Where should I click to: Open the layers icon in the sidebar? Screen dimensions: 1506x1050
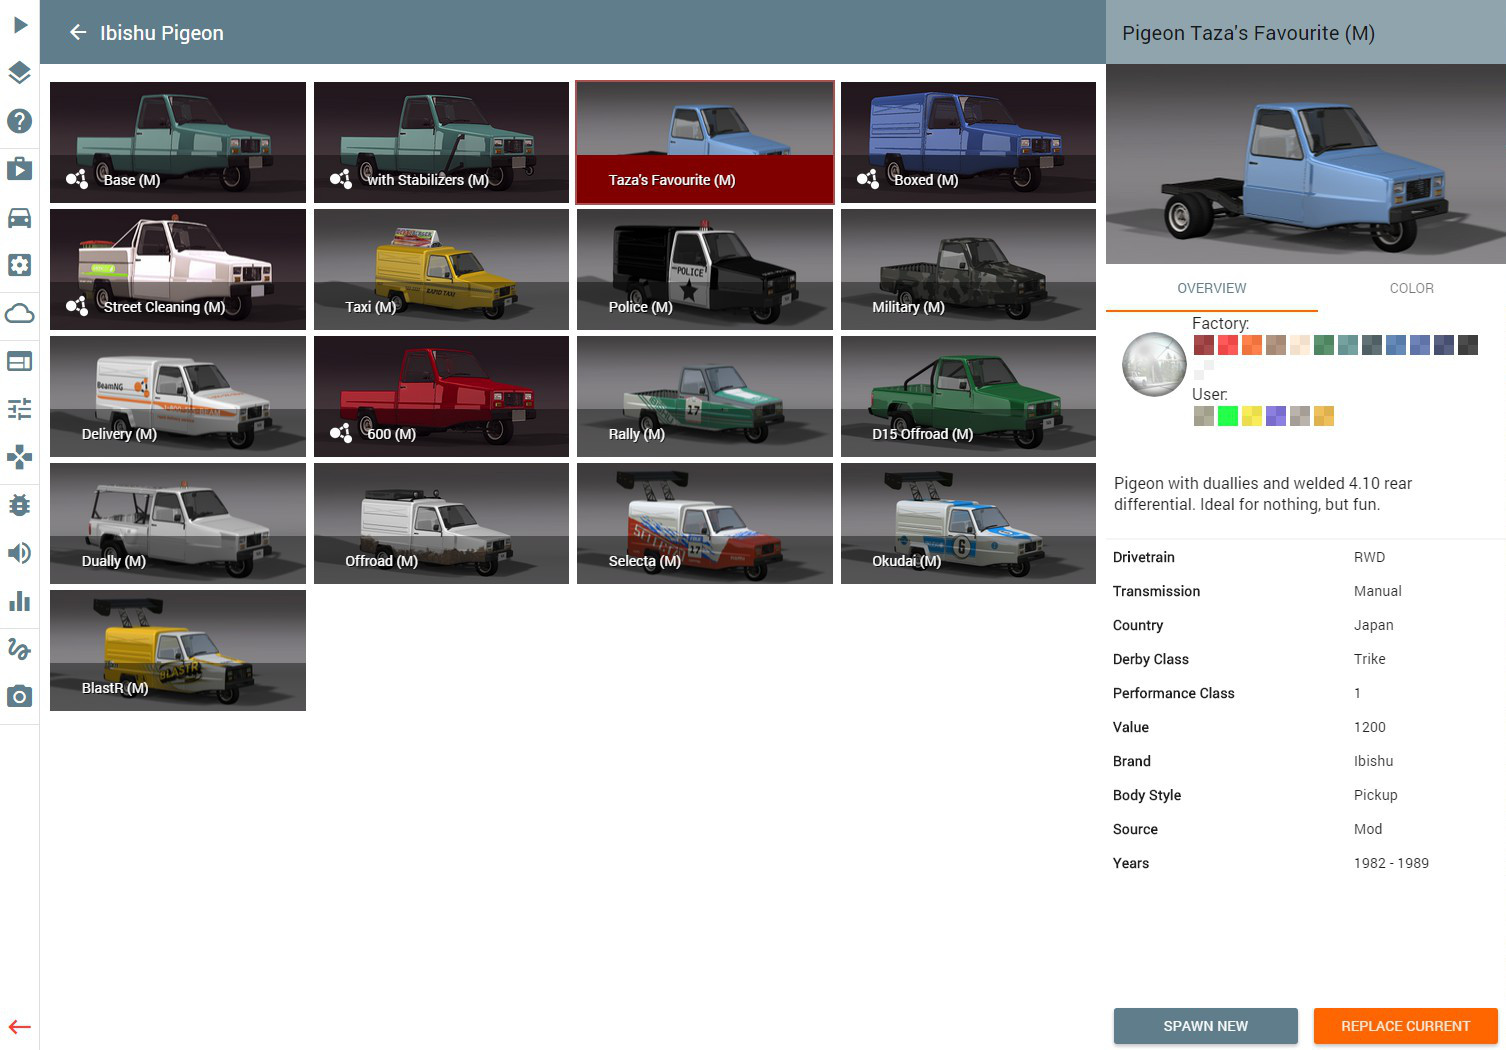click(x=20, y=72)
